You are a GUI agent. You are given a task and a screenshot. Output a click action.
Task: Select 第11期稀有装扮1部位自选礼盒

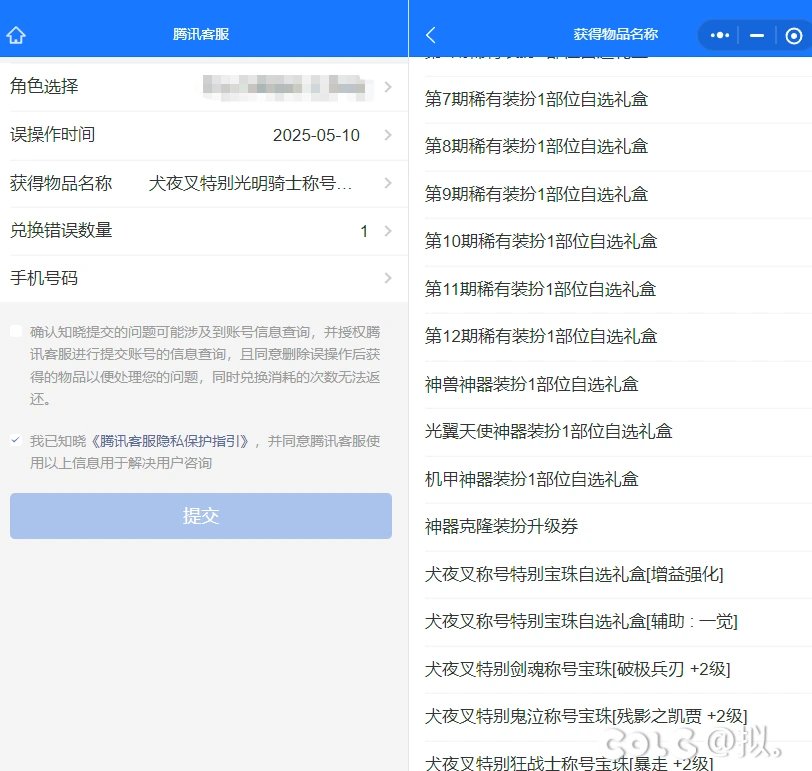click(x=541, y=289)
